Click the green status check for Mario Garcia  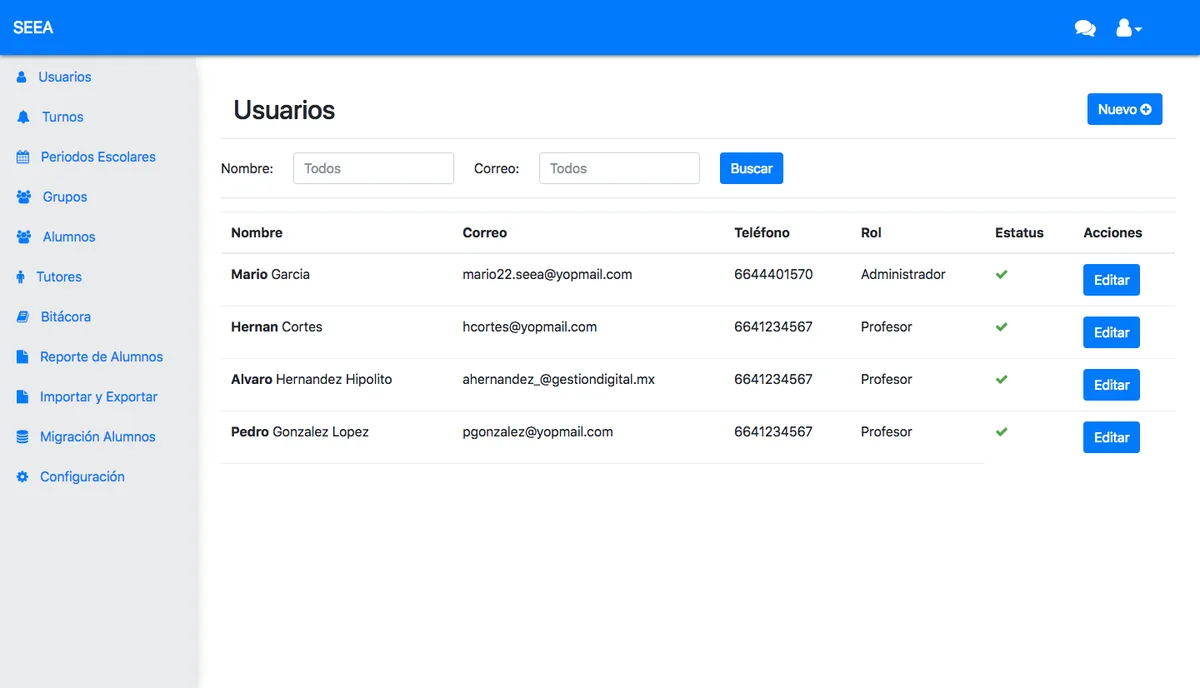point(1001,274)
